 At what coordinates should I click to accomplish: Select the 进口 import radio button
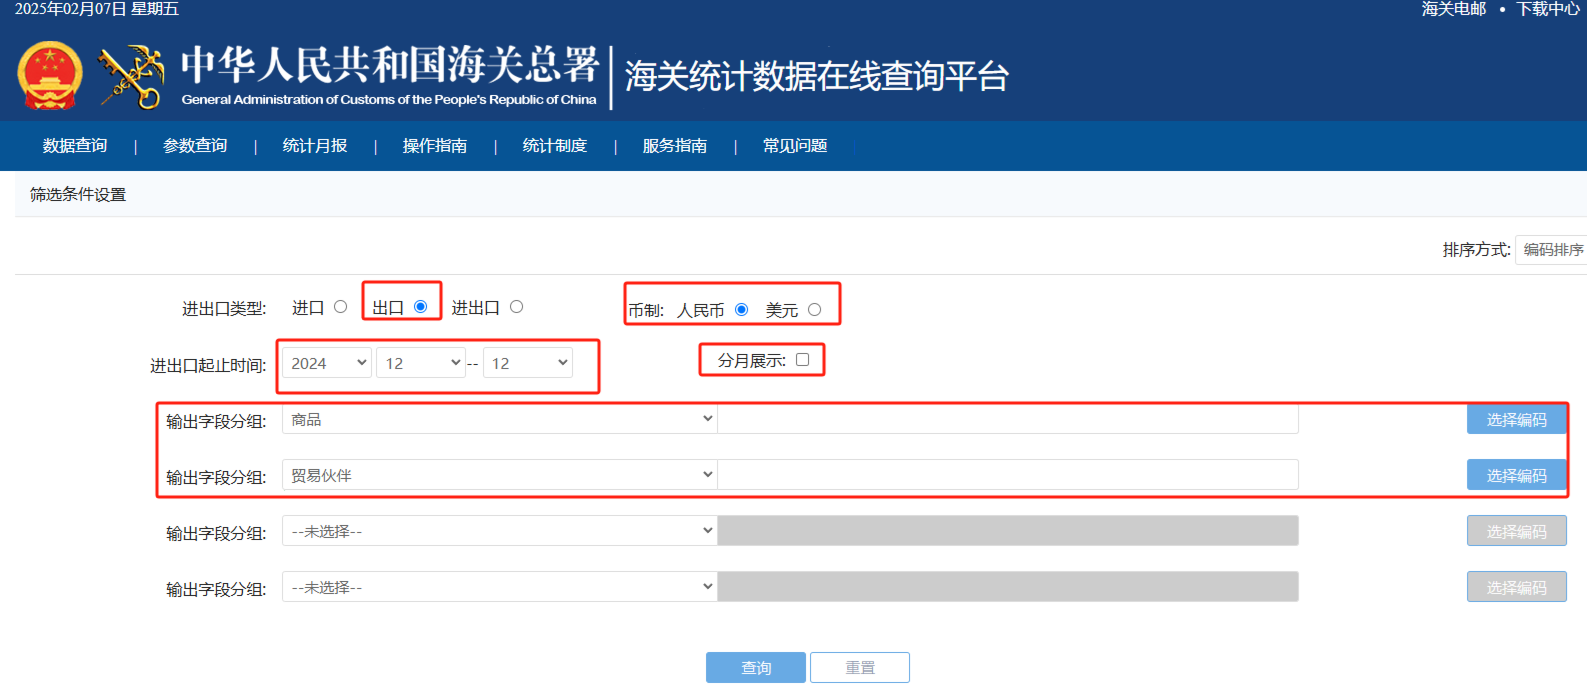[x=341, y=307]
